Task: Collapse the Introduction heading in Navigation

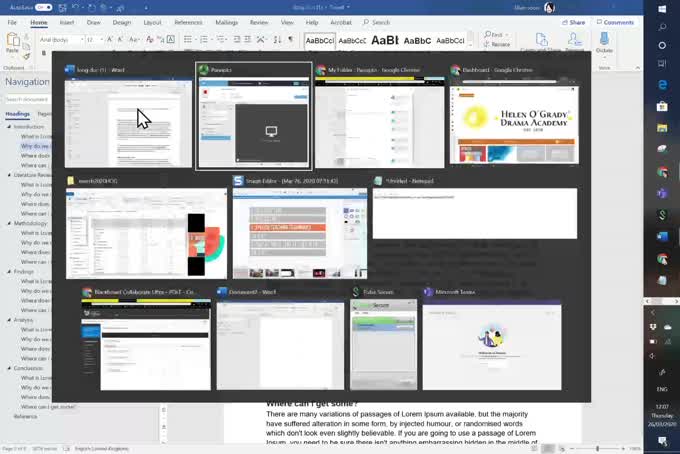Action: [9, 127]
